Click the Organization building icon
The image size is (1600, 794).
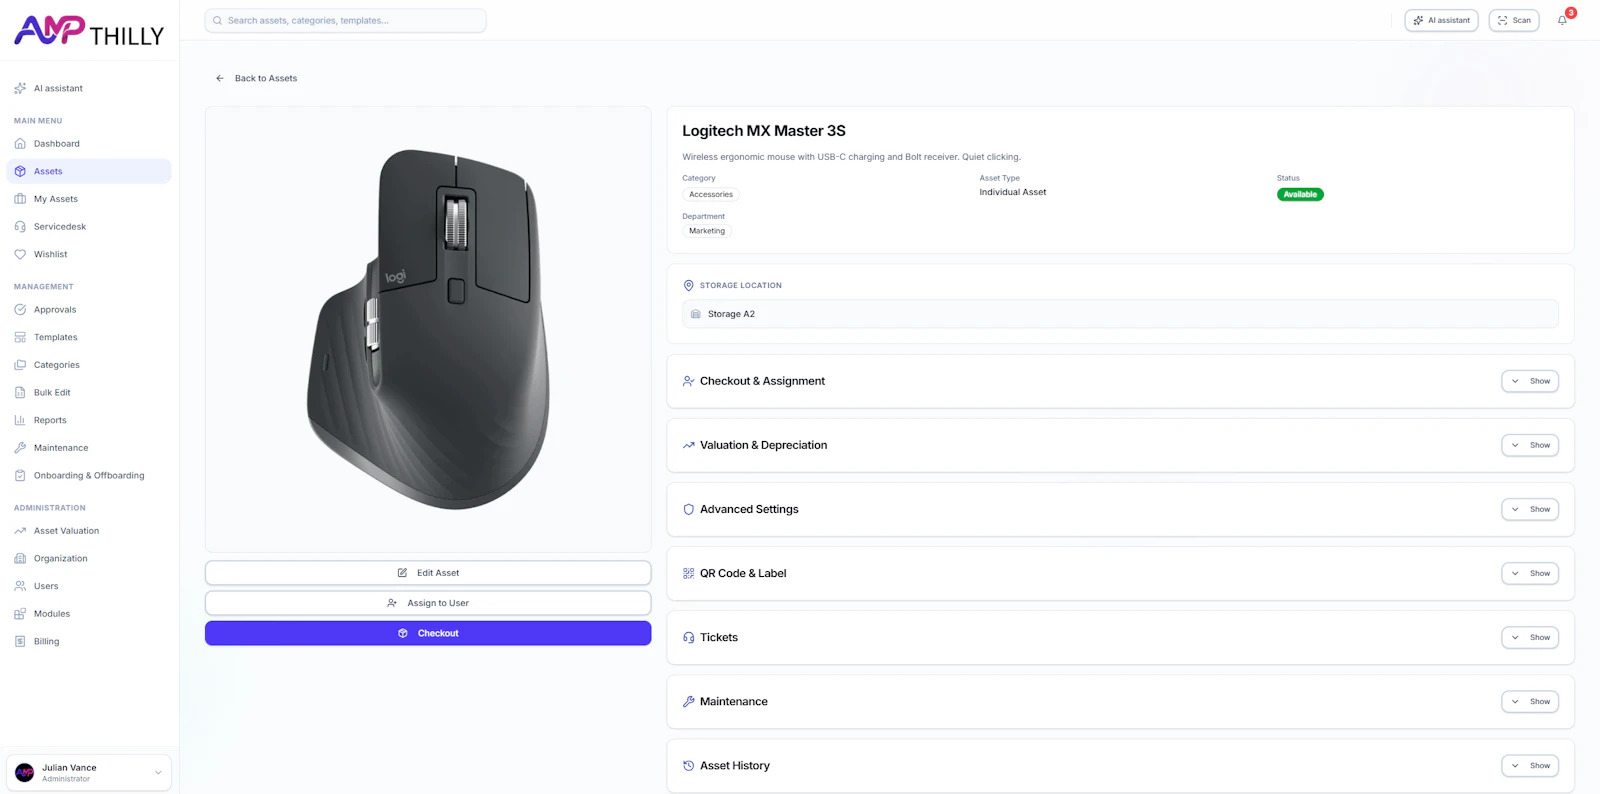click(x=20, y=558)
